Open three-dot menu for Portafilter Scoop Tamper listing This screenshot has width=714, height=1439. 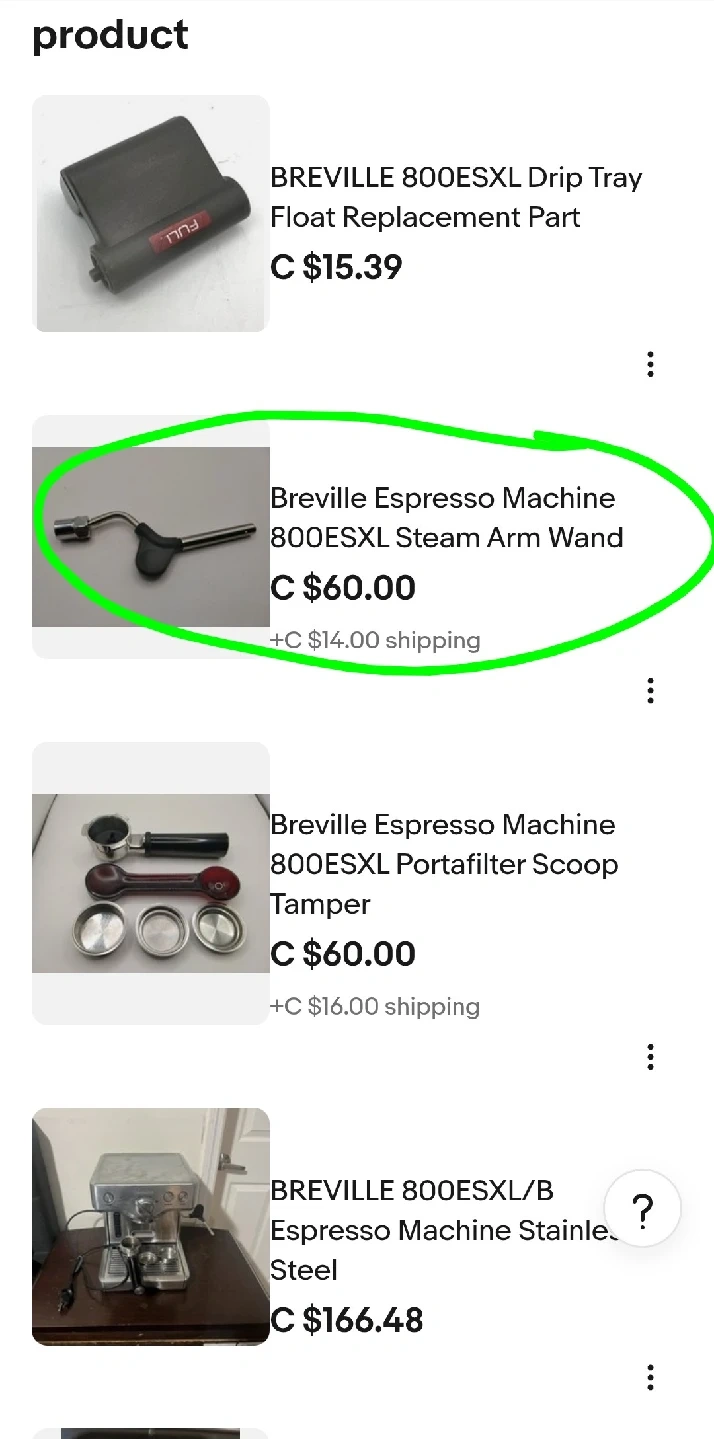[x=650, y=1056]
